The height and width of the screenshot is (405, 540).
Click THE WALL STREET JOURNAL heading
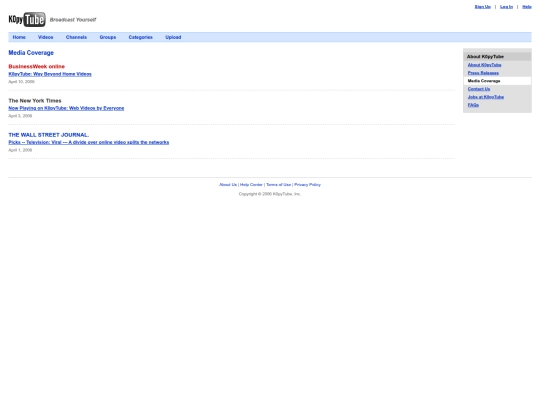pyautogui.click(x=49, y=135)
